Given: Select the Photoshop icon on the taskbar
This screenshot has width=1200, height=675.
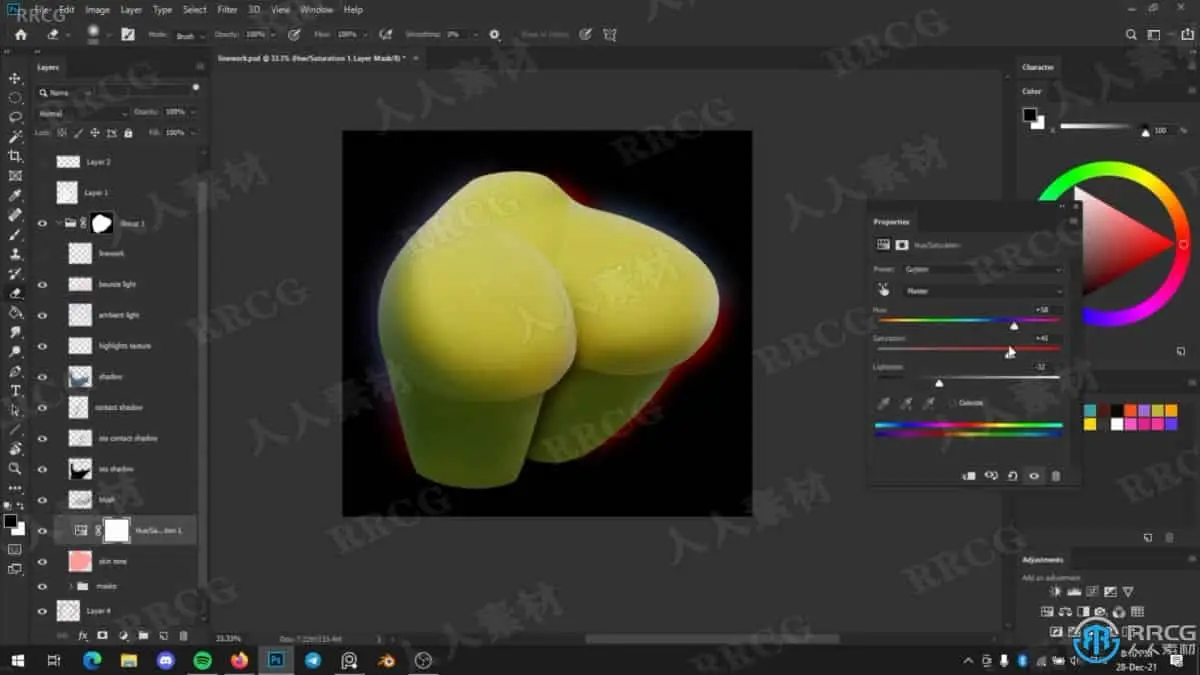Looking at the screenshot, I should (275, 661).
